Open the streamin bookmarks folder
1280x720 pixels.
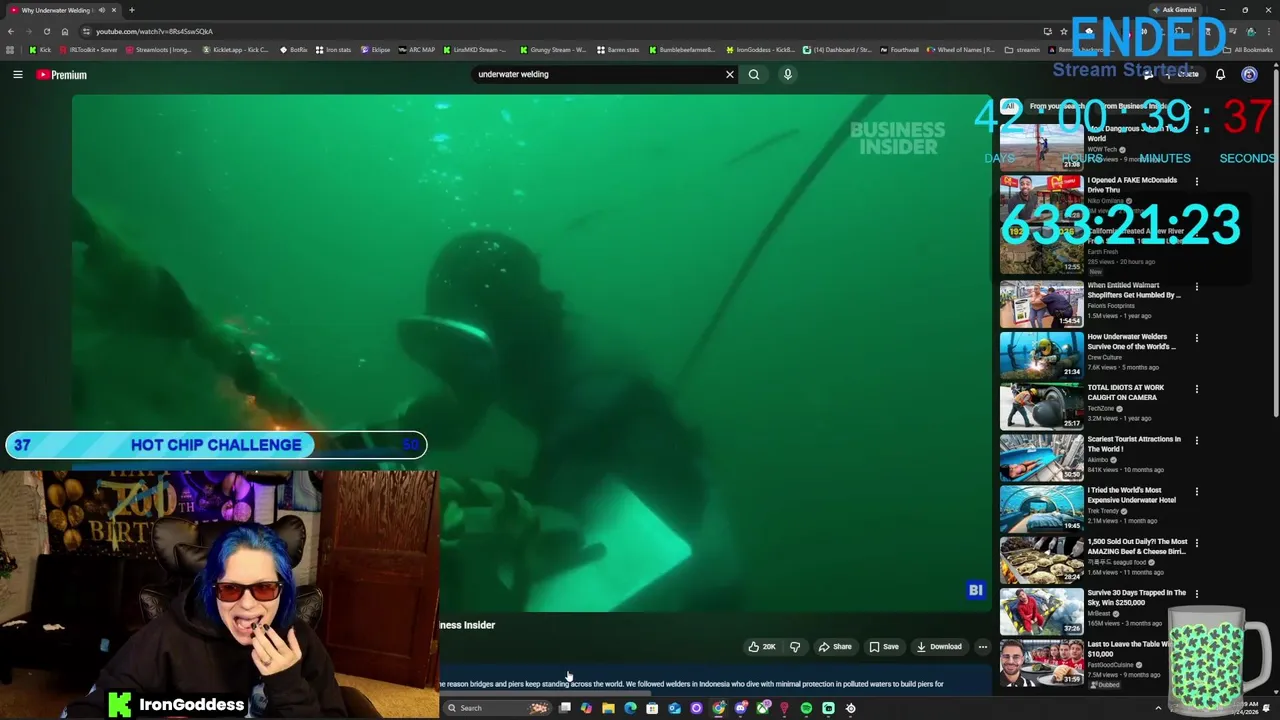coord(1022,50)
